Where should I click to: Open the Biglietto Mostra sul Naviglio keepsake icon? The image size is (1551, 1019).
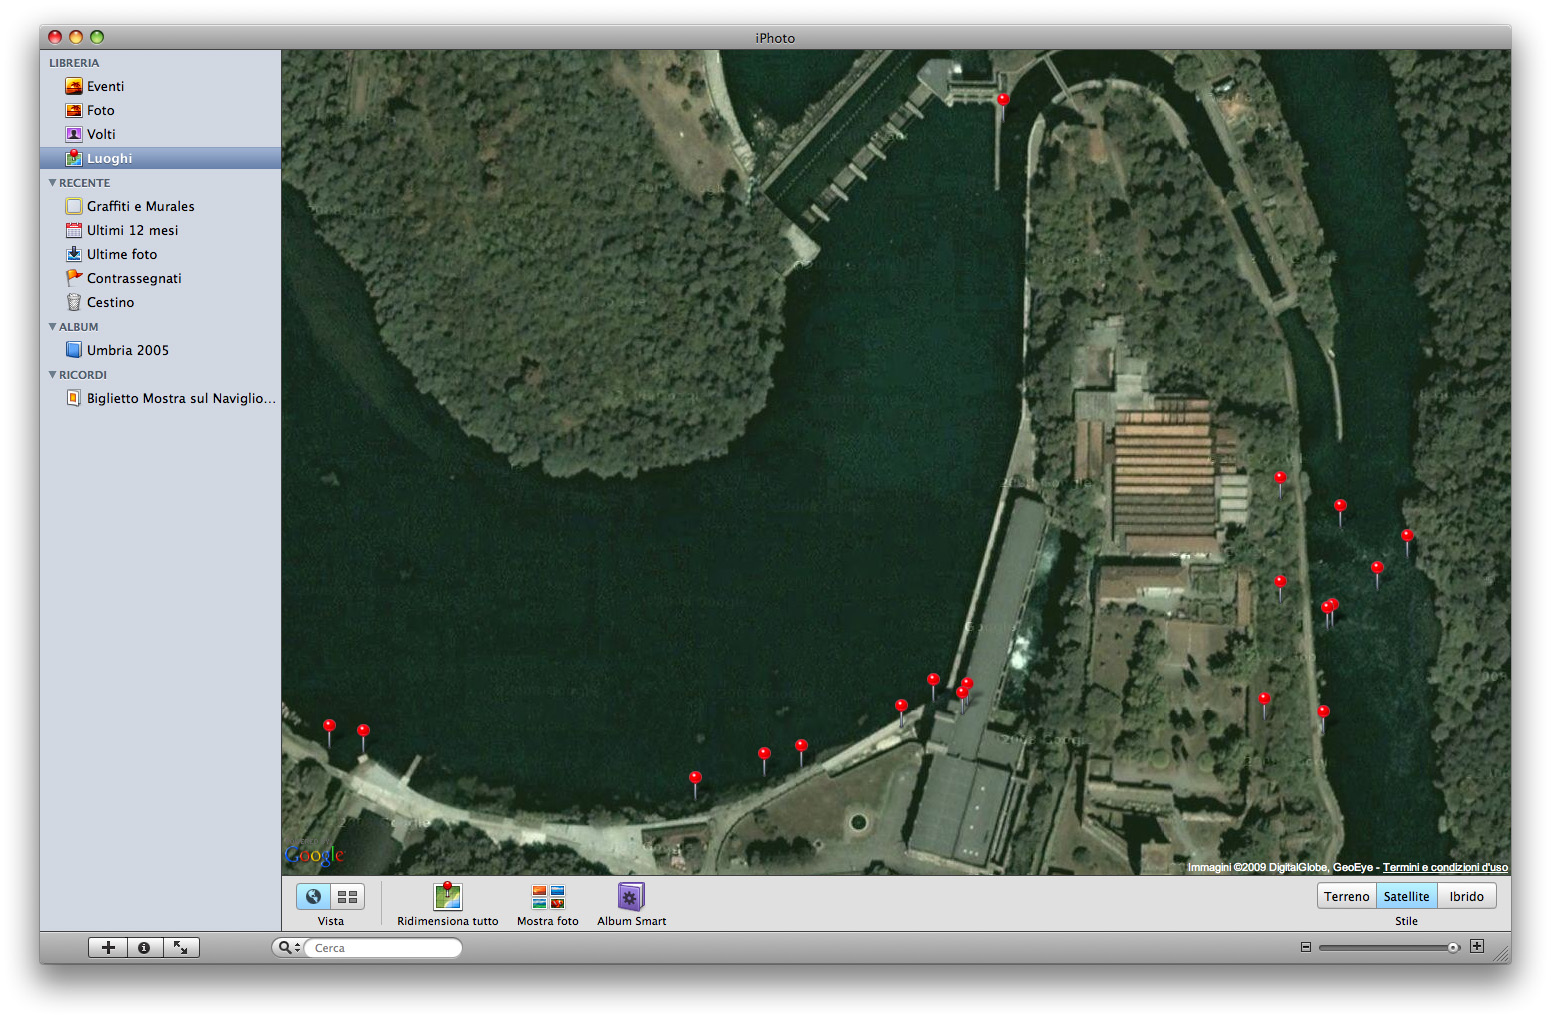click(x=74, y=398)
